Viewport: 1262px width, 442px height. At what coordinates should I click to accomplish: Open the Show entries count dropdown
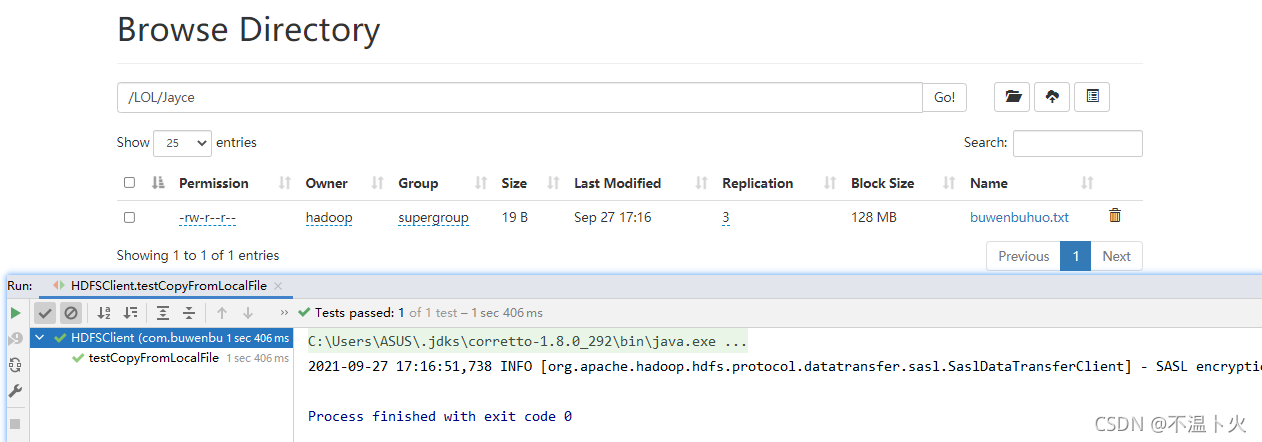click(182, 143)
